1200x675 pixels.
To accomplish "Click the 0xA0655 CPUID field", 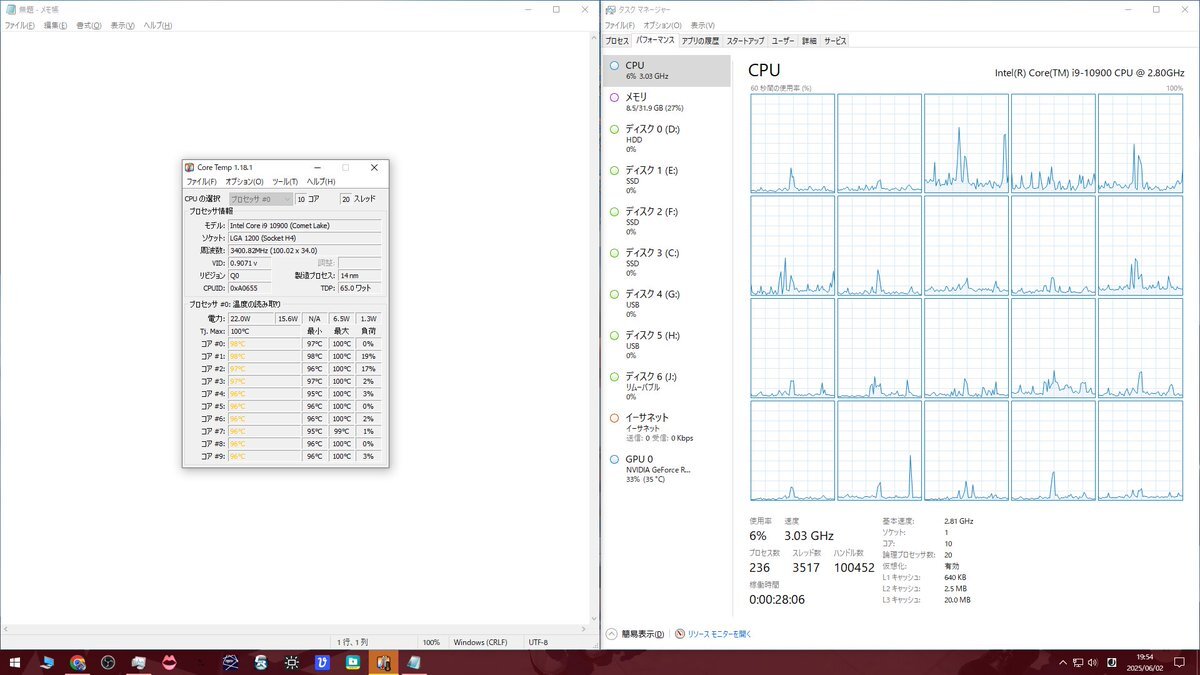I will pyautogui.click(x=249, y=288).
